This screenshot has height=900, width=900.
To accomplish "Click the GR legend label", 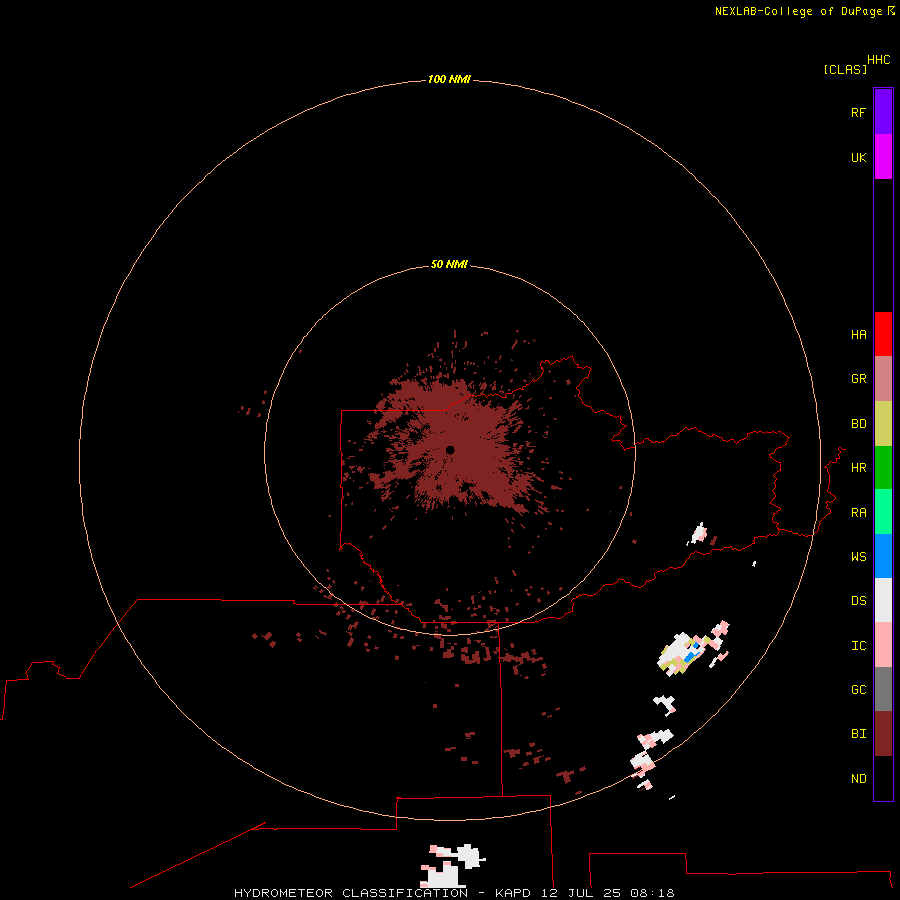I will (x=858, y=379).
